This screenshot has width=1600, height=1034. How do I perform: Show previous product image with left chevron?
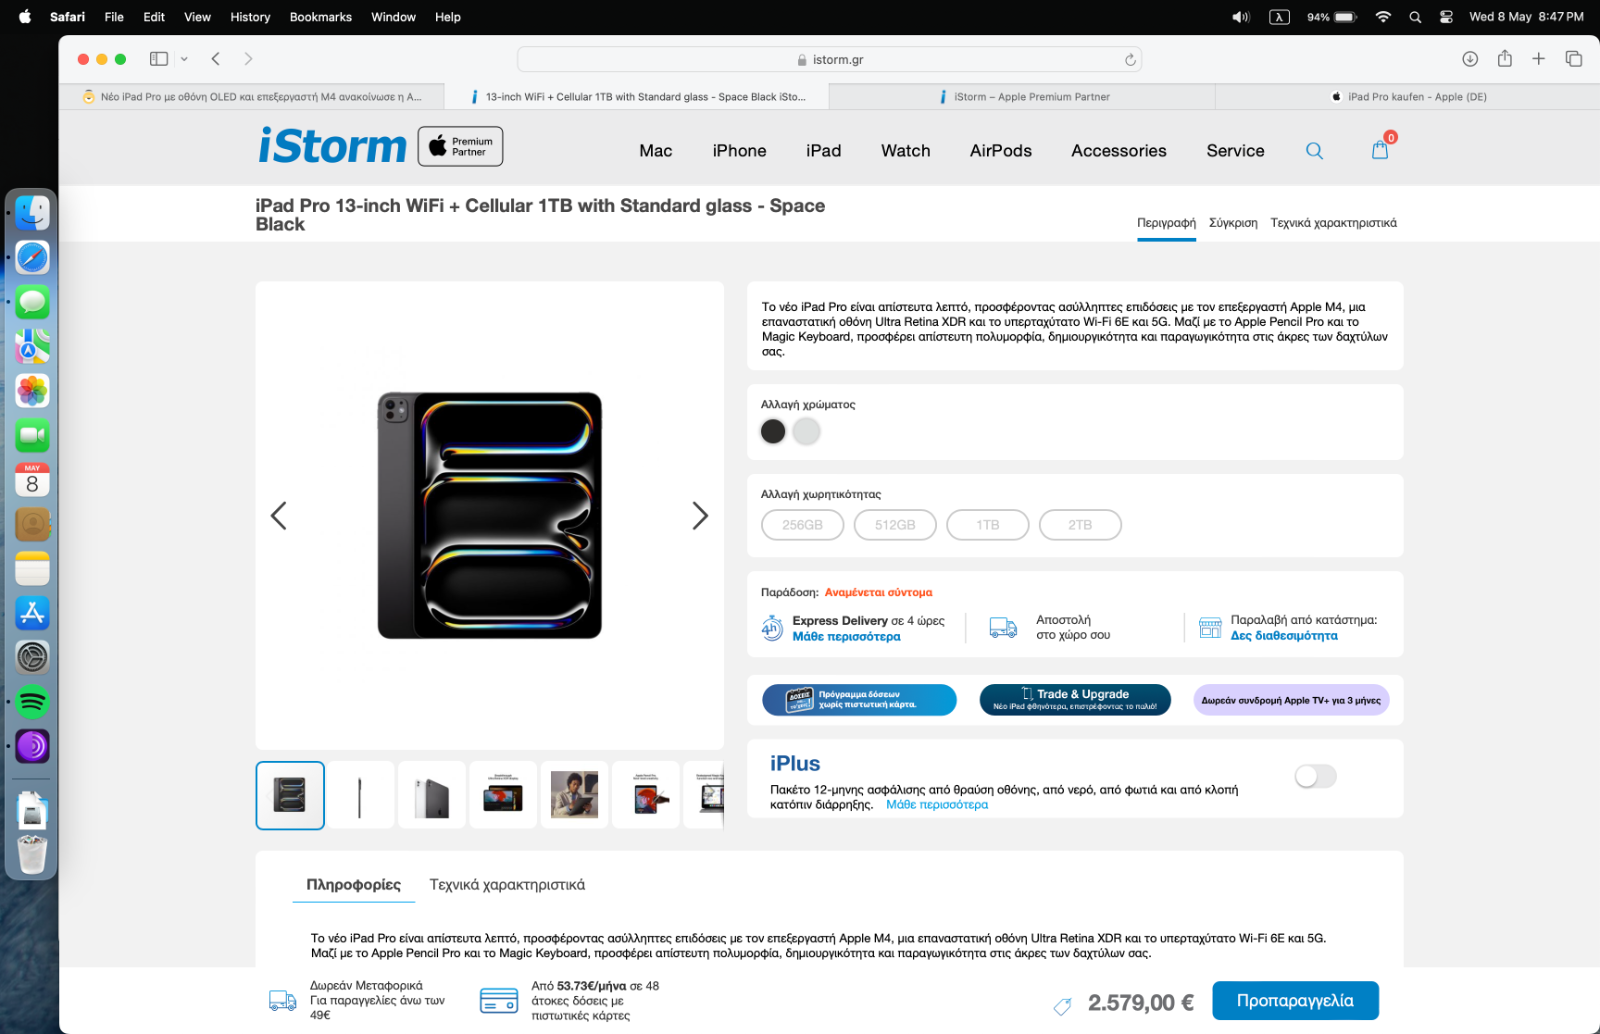point(279,516)
